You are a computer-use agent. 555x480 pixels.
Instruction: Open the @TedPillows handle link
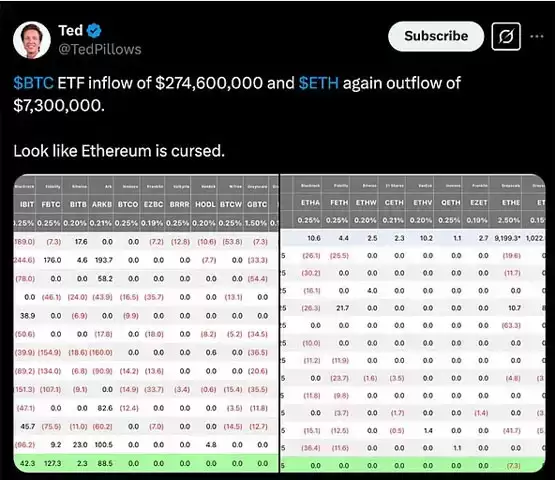click(x=100, y=49)
